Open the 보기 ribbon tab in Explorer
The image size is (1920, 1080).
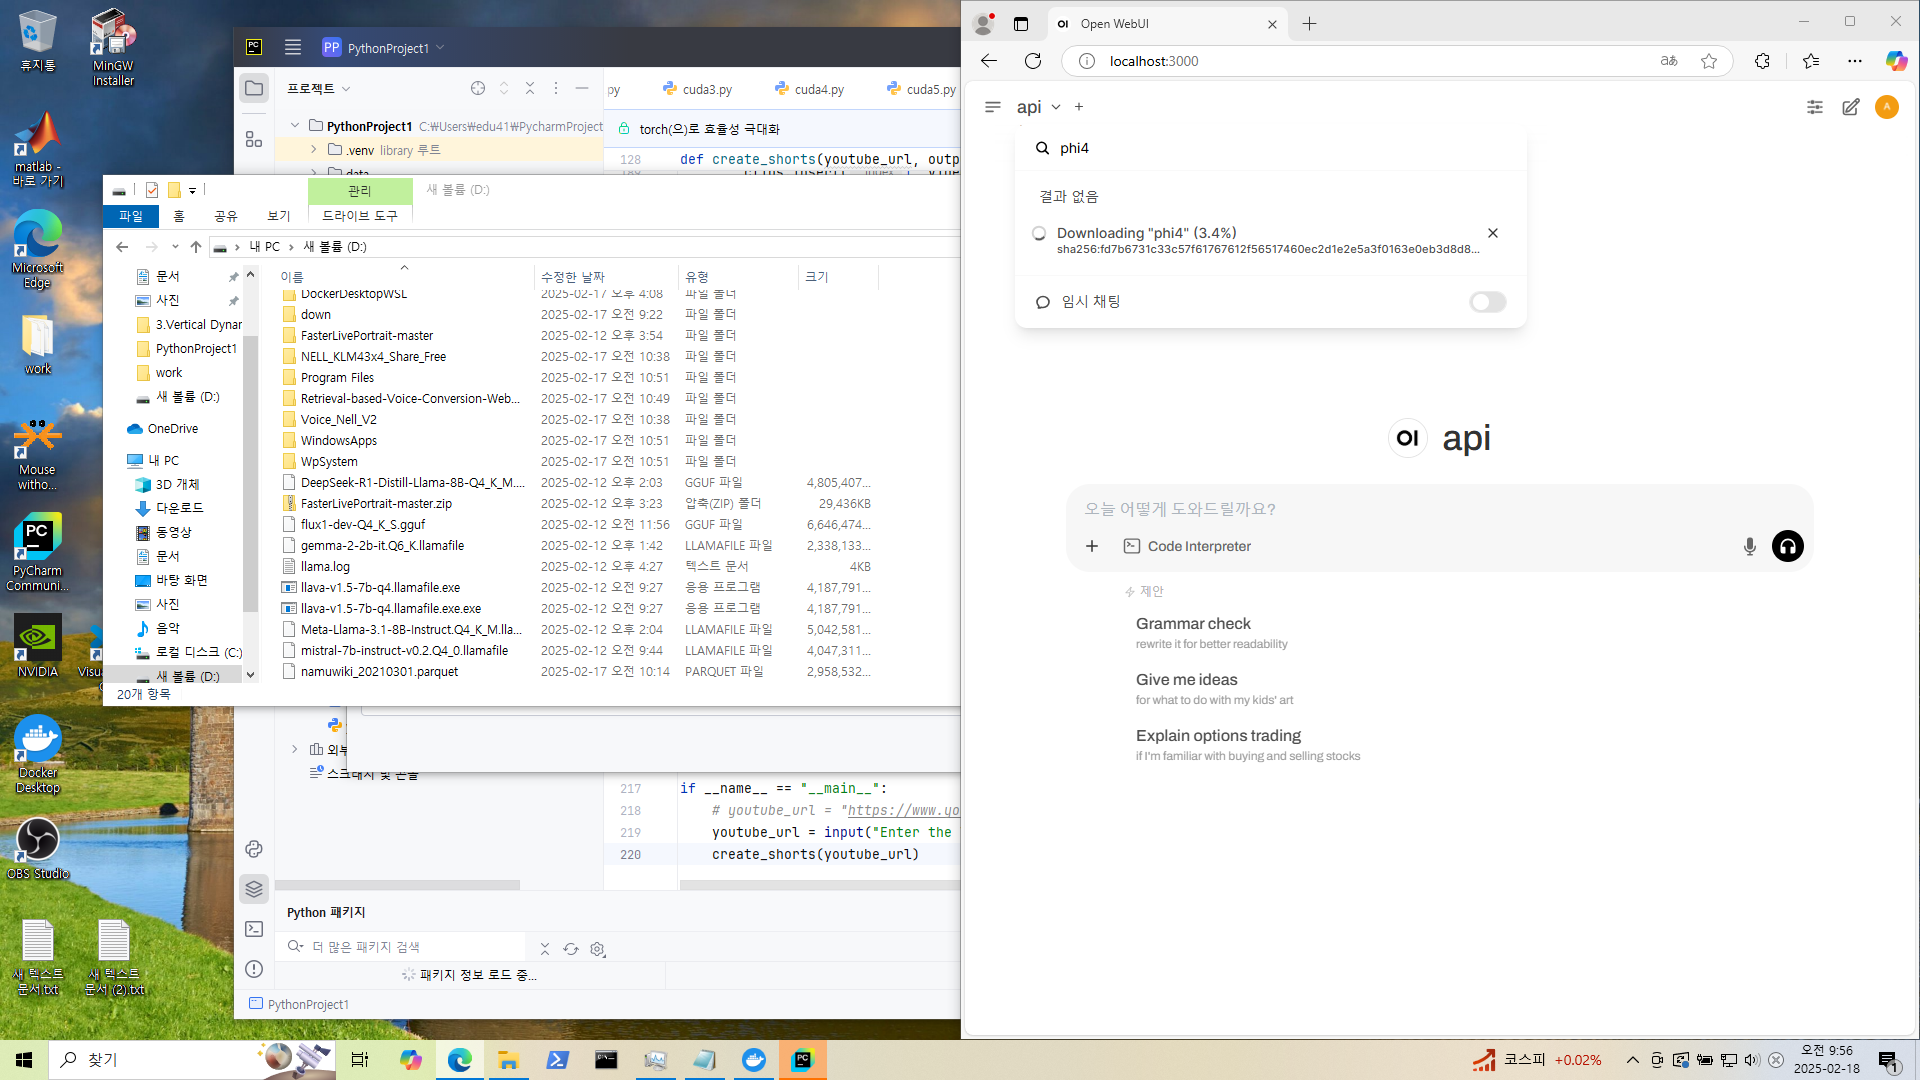(278, 216)
